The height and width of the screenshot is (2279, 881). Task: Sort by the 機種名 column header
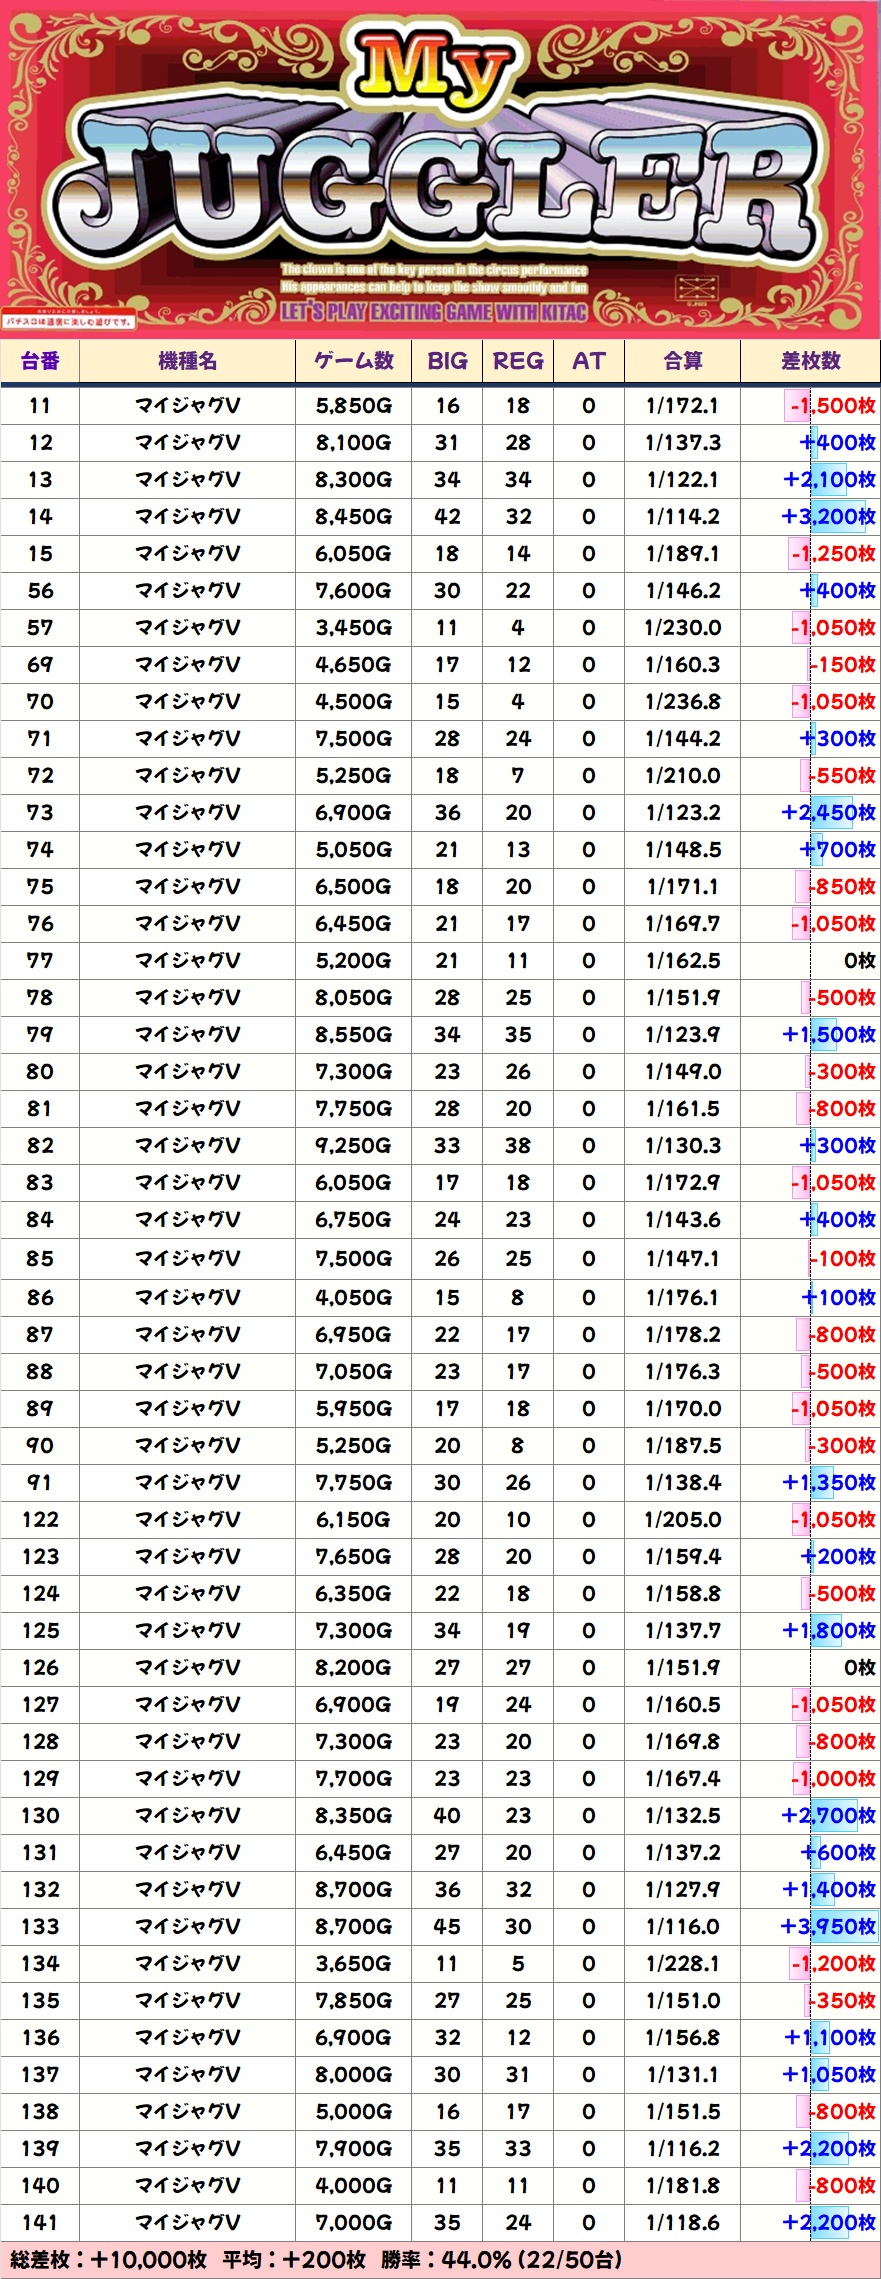pyautogui.click(x=187, y=361)
